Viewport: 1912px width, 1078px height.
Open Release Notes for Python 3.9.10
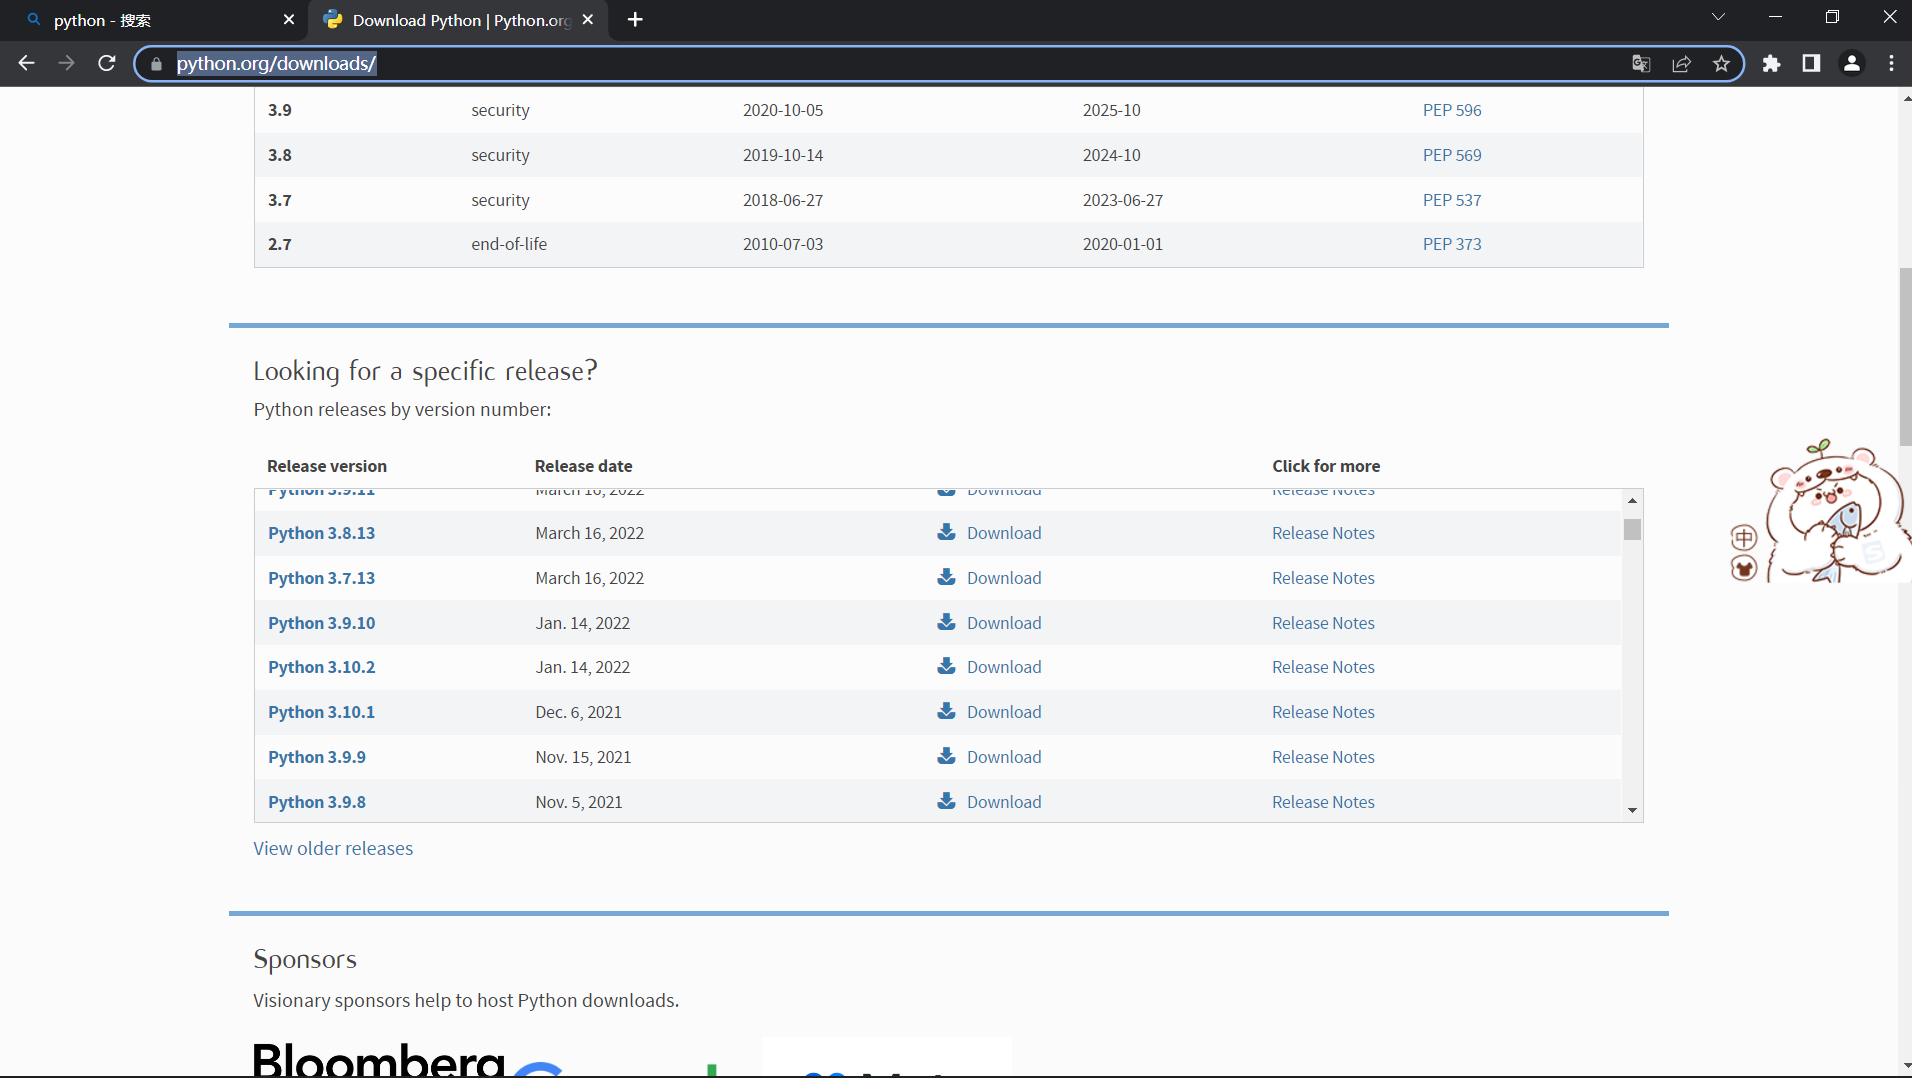[x=1323, y=623]
